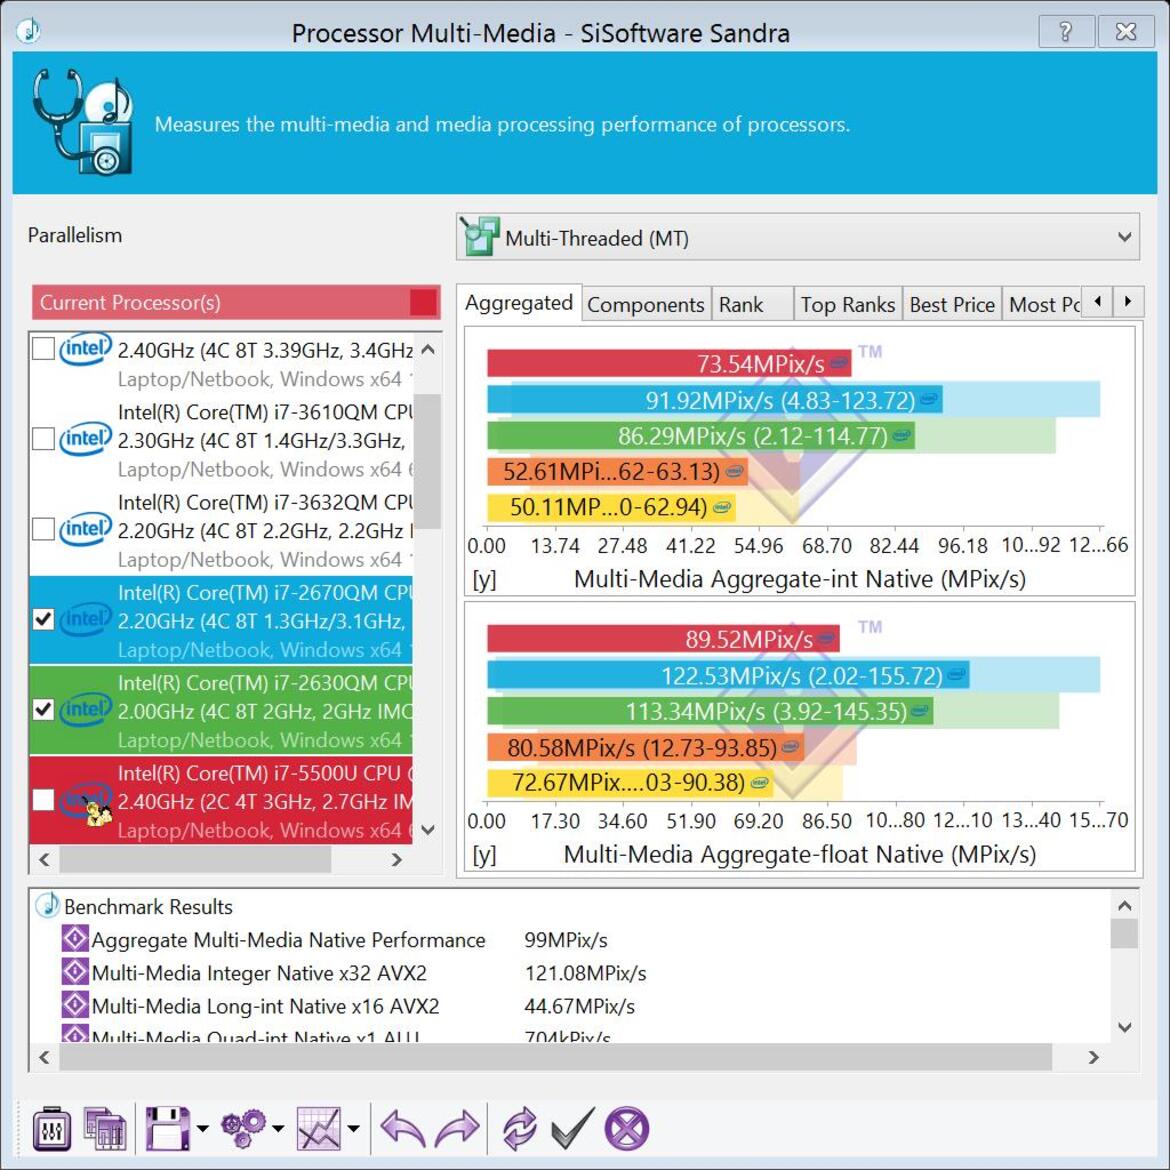Enable the i7-3632QM checkbox
This screenshot has width=1170, height=1170.
[x=43, y=529]
